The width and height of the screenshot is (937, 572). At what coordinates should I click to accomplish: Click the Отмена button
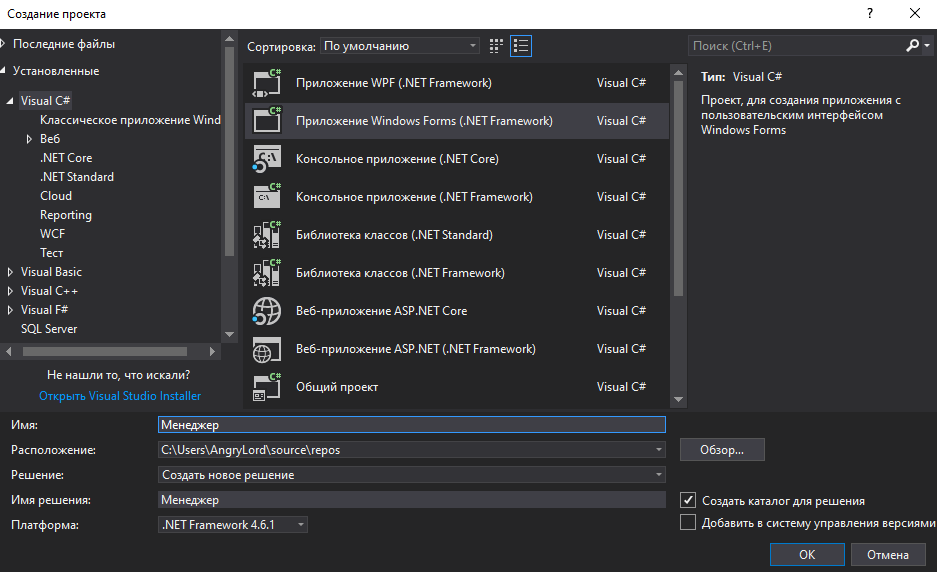click(x=887, y=555)
